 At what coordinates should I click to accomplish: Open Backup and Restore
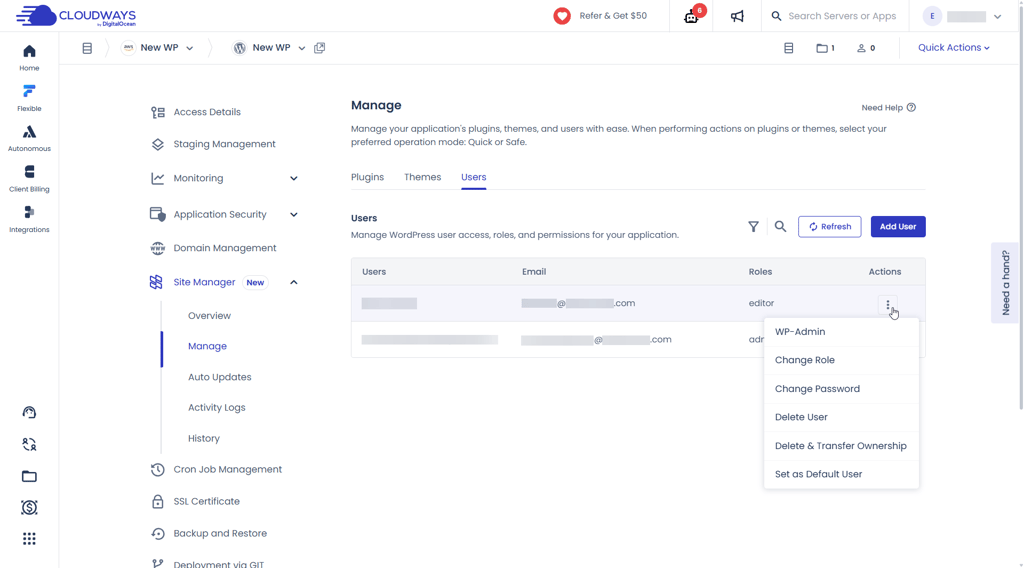click(220, 533)
